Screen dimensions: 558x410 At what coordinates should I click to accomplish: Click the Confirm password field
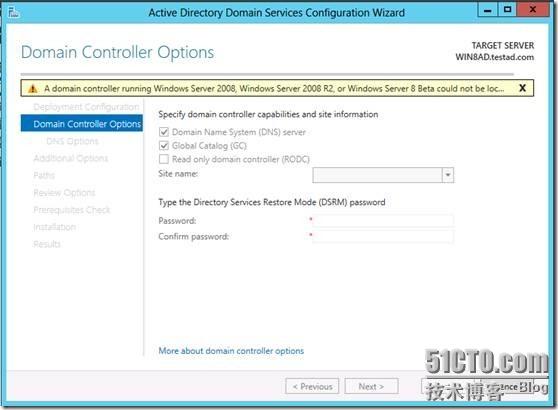pos(383,236)
